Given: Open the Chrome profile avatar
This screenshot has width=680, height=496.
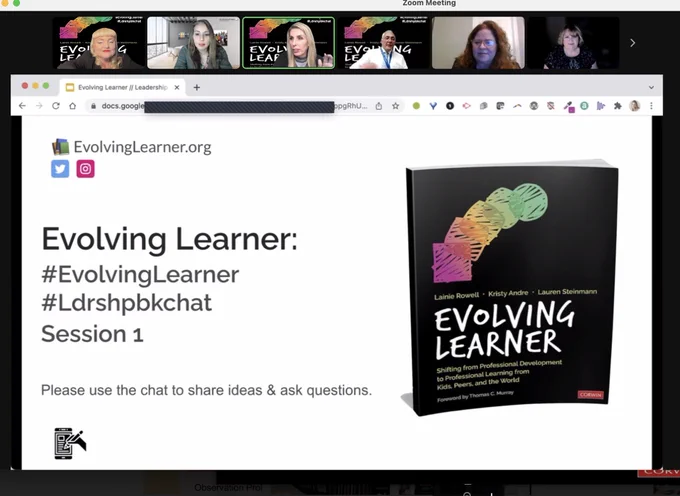Looking at the screenshot, I should 635,105.
